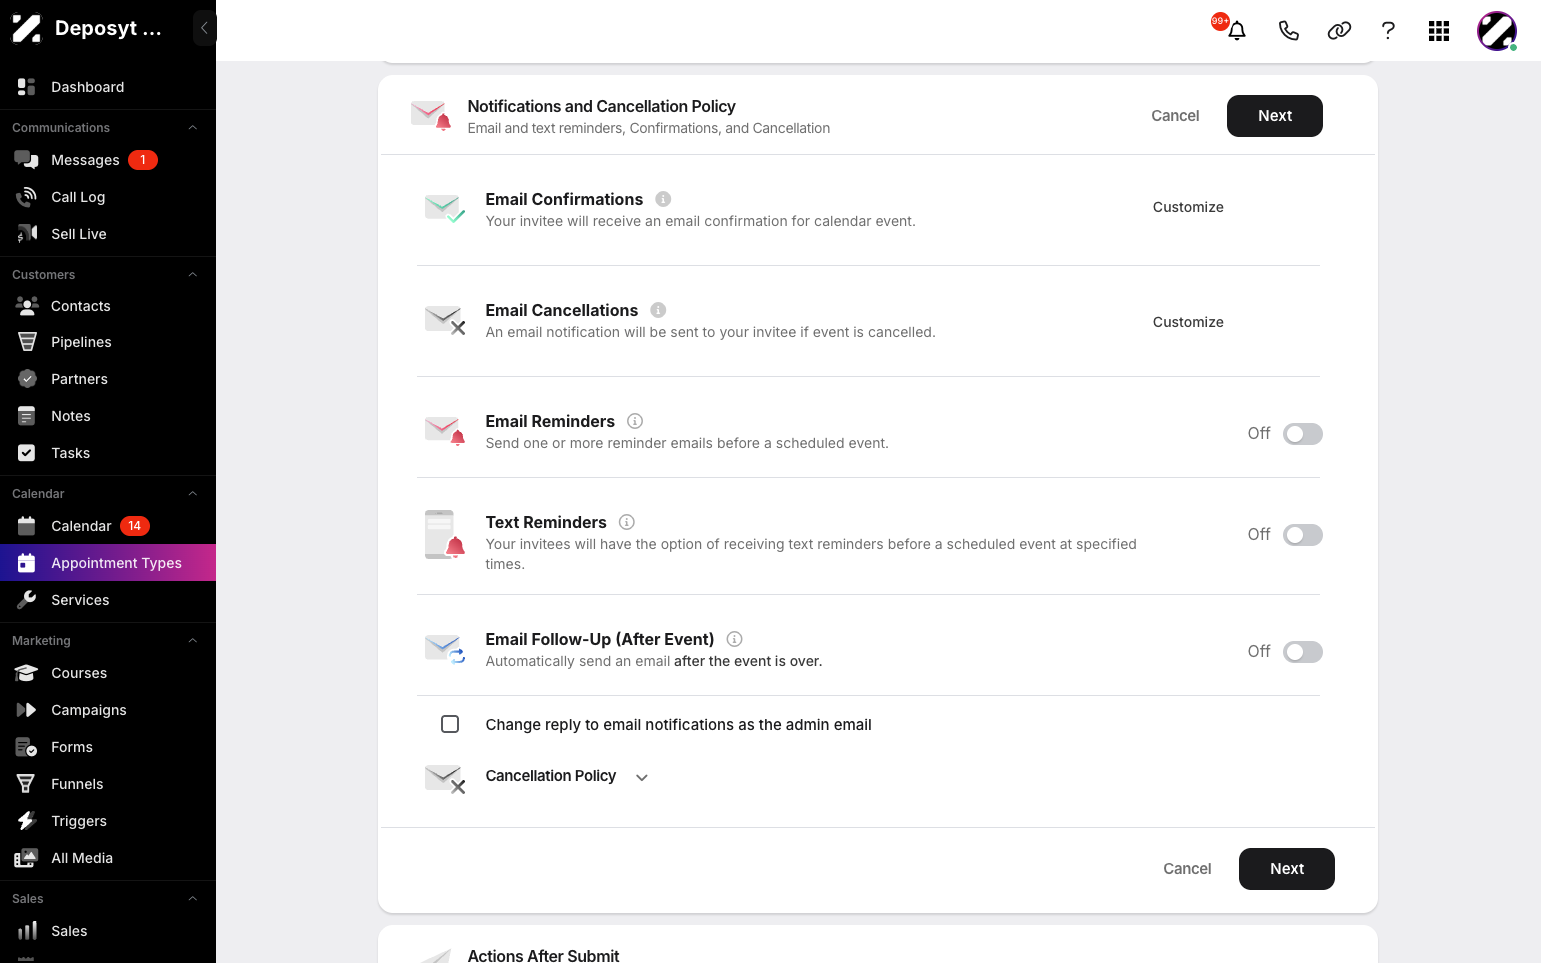Open the user profile avatar

click(x=1497, y=31)
